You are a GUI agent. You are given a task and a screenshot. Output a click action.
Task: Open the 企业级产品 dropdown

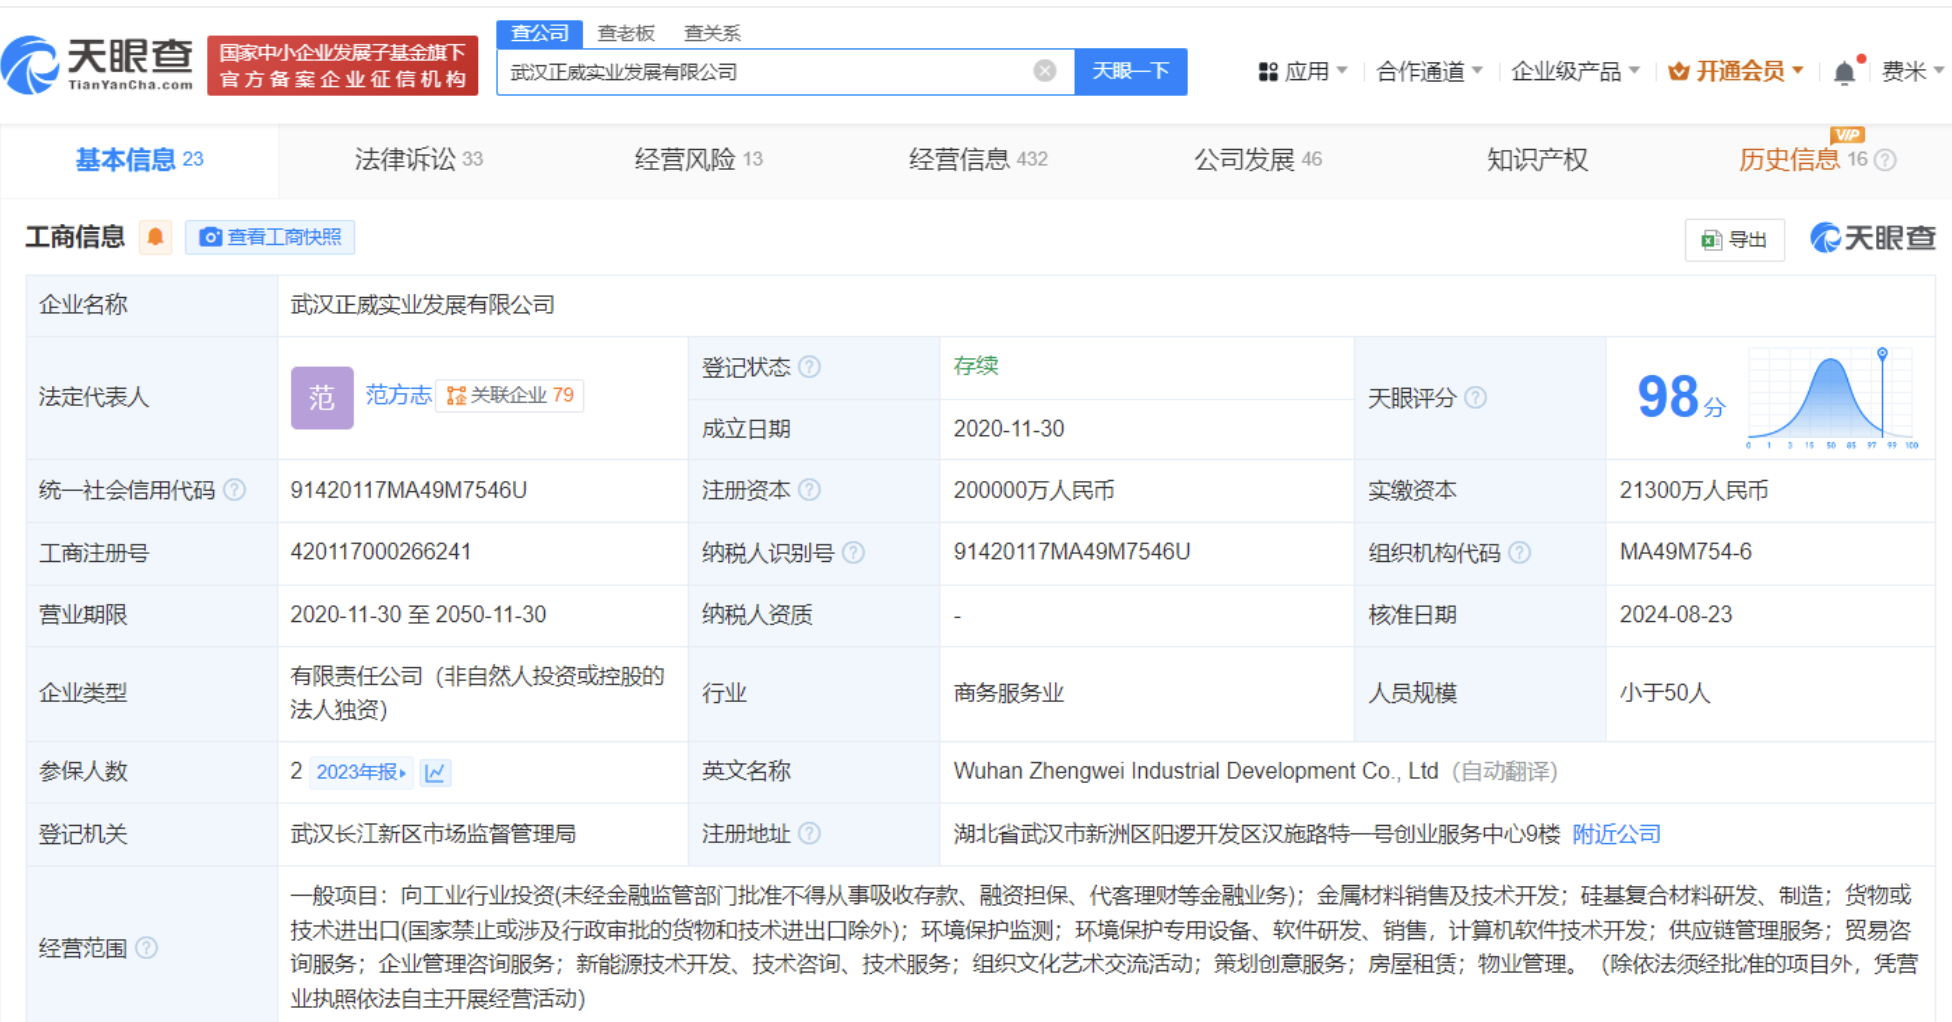1574,71
